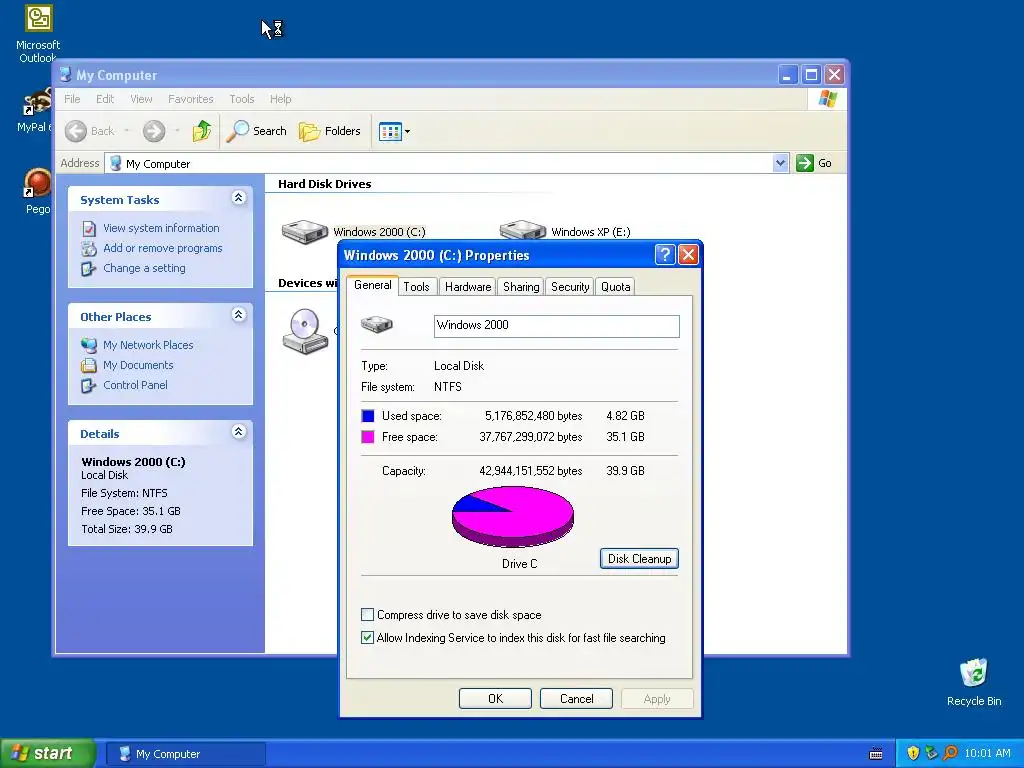The width and height of the screenshot is (1024, 768).
Task: Click the Disk Cleanup button
Action: (x=639, y=559)
